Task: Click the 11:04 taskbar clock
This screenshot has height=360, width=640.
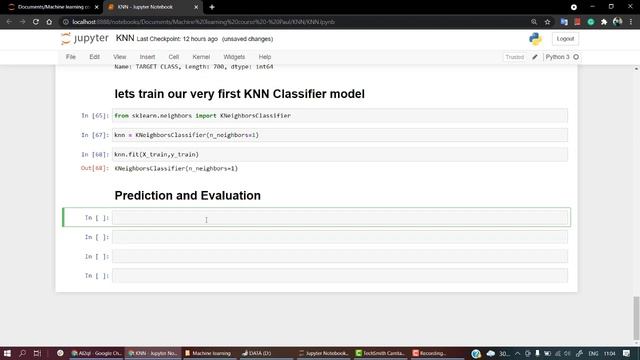Action: click(x=609, y=353)
